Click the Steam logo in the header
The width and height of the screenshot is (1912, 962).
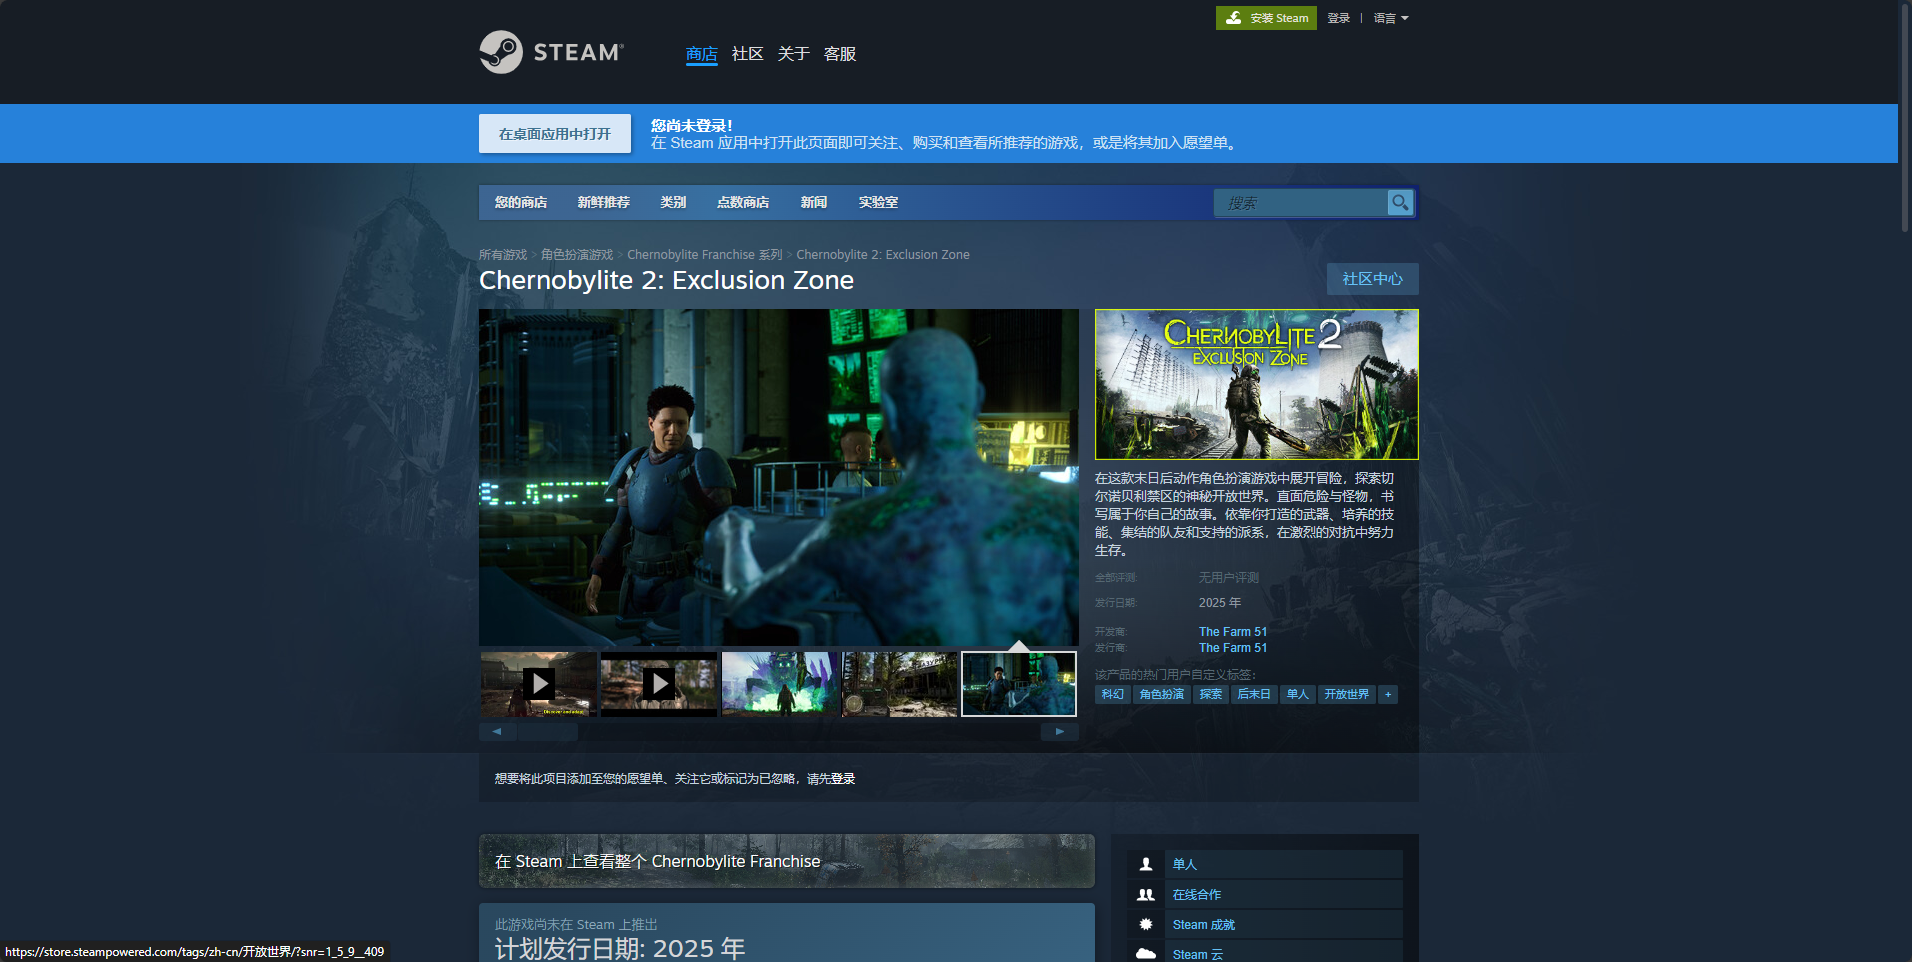click(x=552, y=52)
